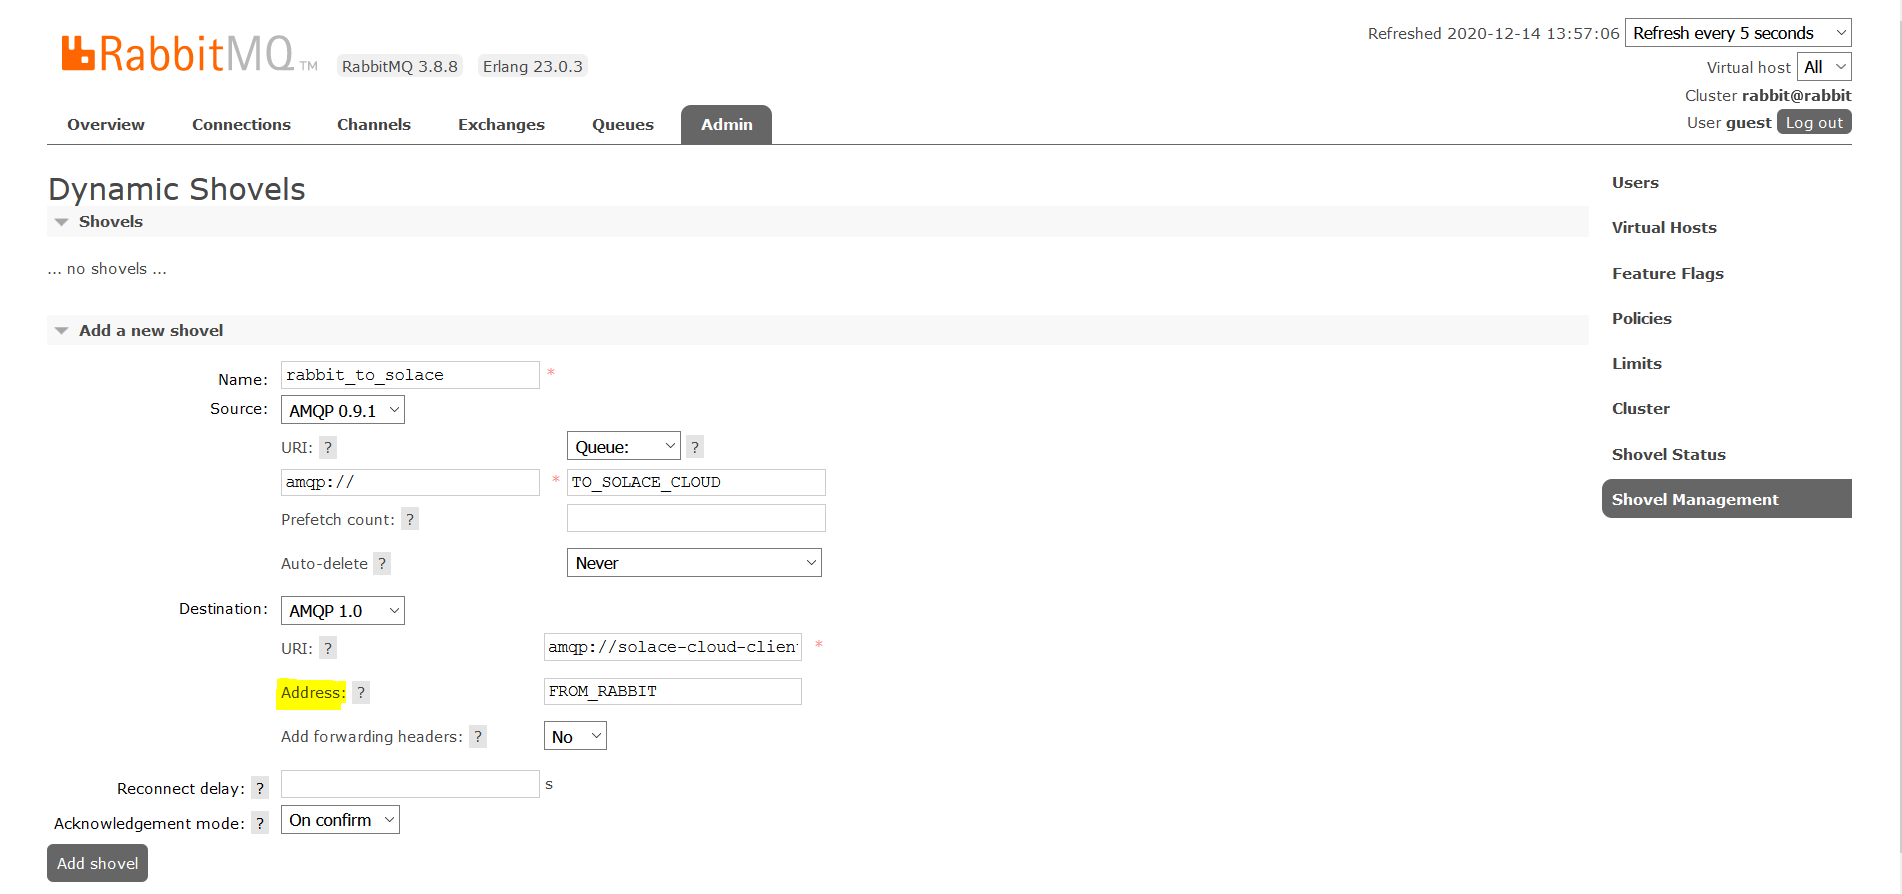Viewport: 1902px width, 894px height.
Task: Collapse the Shovels section
Action: 110,222
